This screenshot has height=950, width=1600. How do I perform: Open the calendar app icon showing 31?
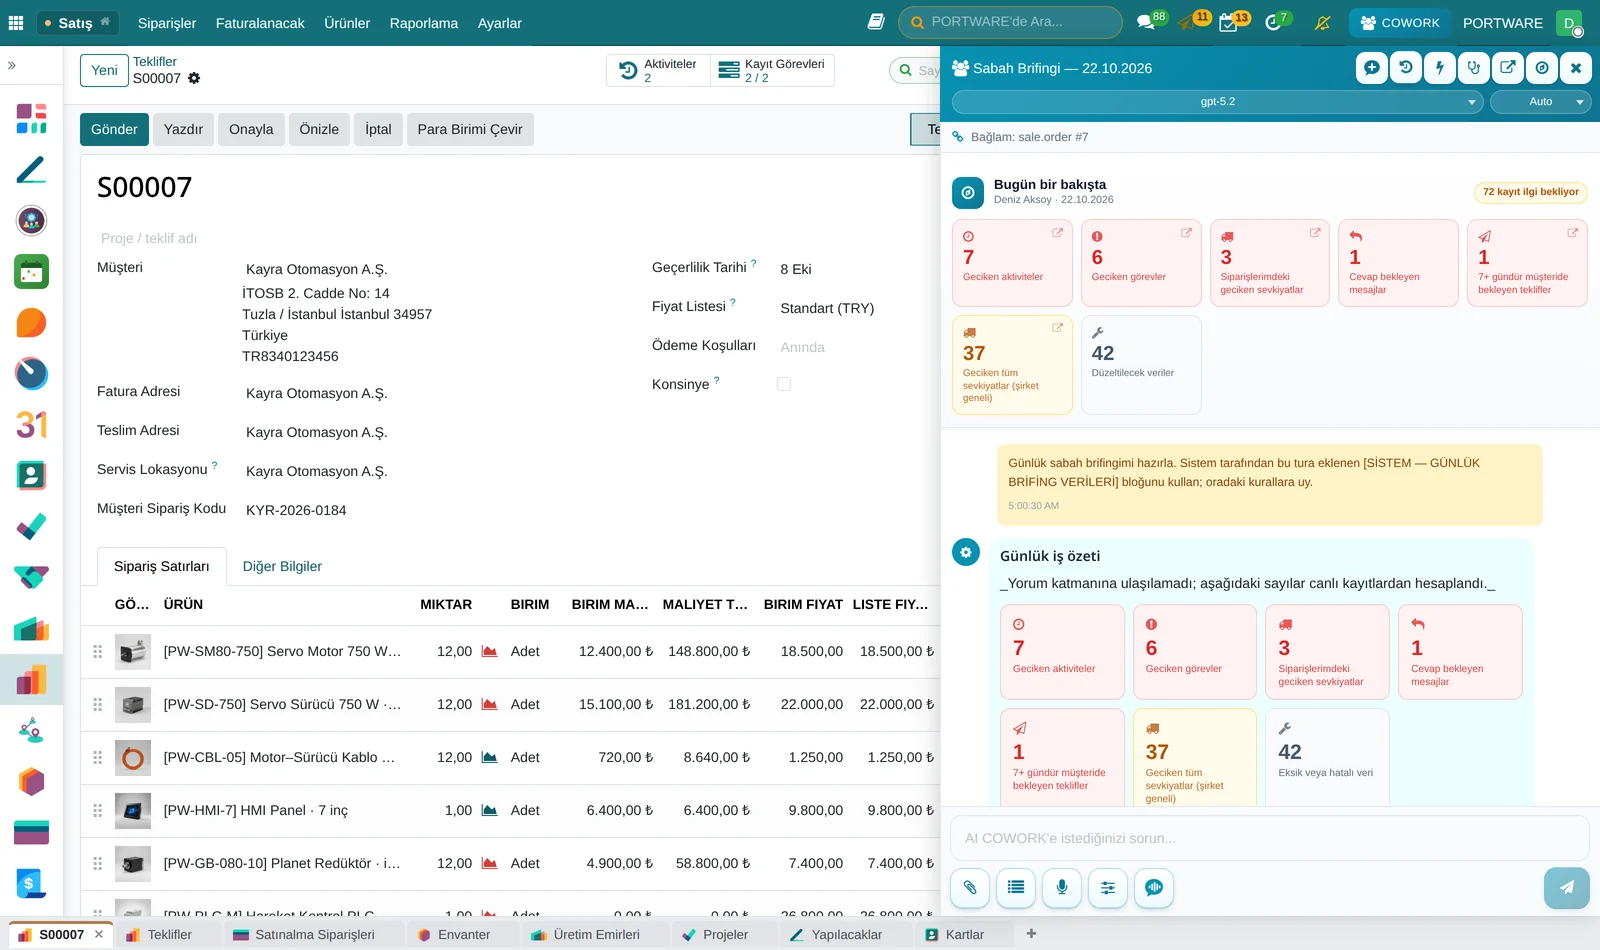(31, 425)
